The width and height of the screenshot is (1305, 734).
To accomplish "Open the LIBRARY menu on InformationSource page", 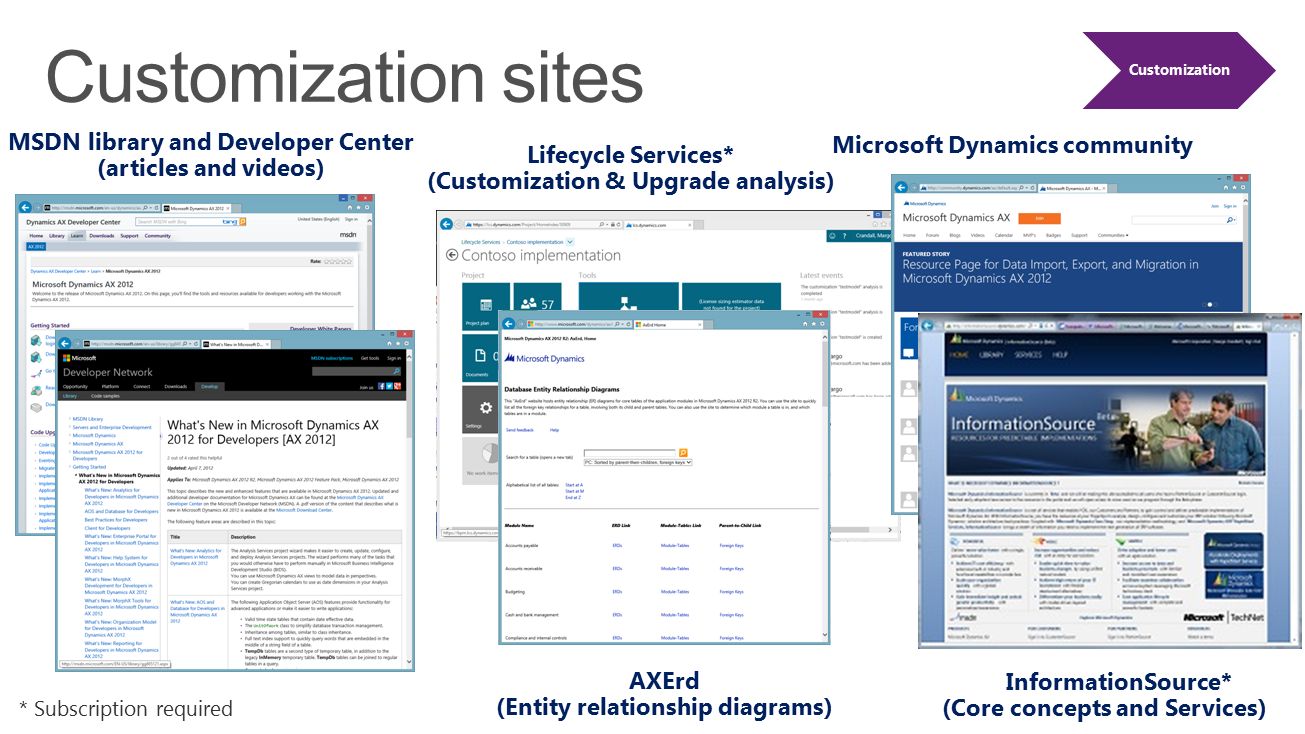I will (991, 355).
